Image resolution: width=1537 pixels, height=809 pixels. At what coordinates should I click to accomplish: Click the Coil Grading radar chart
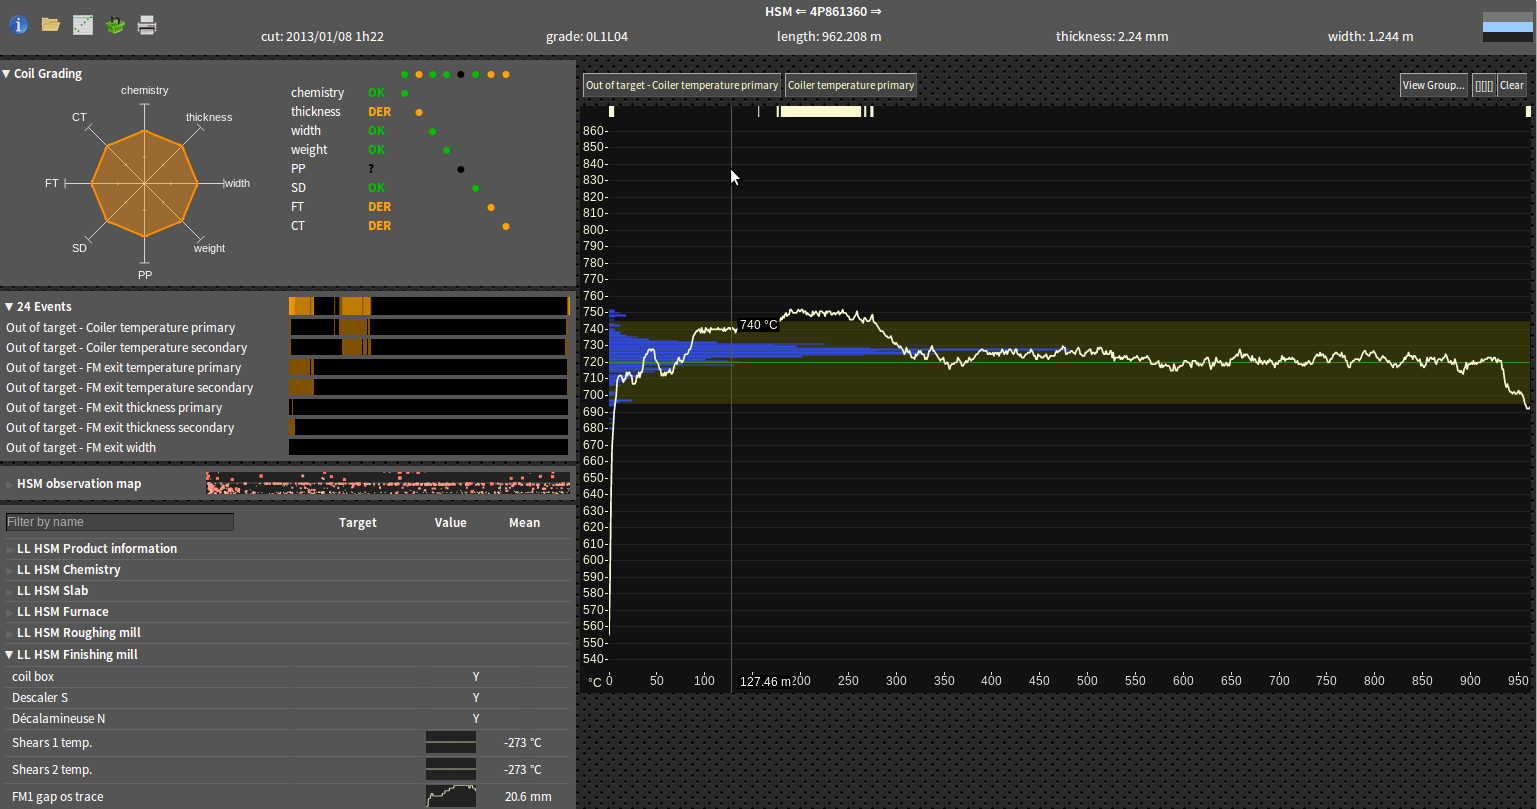pos(145,184)
